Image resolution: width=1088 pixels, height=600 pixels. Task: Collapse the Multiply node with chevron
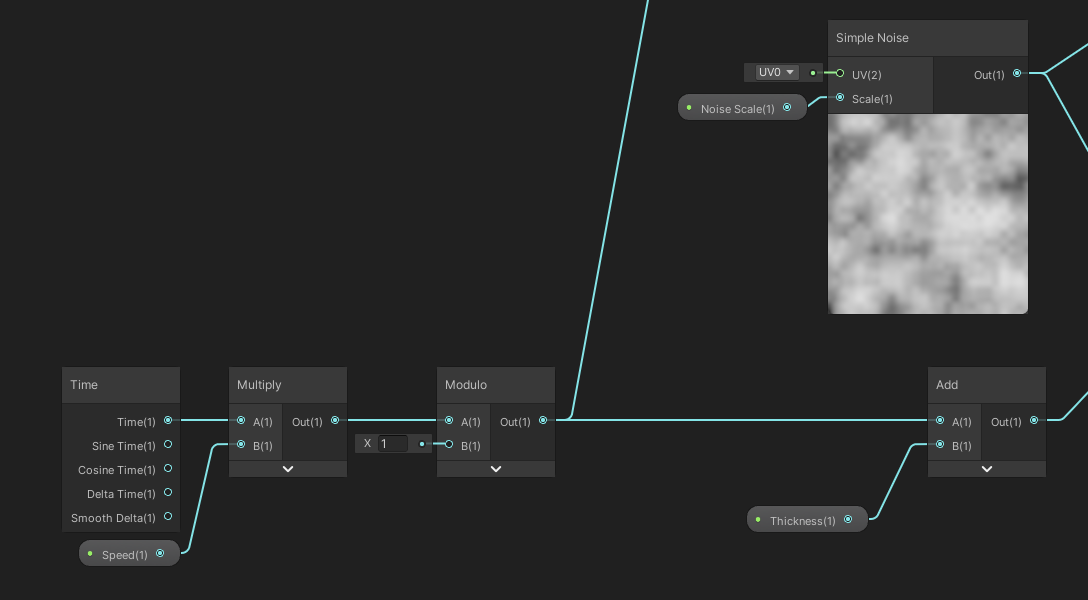coord(288,468)
